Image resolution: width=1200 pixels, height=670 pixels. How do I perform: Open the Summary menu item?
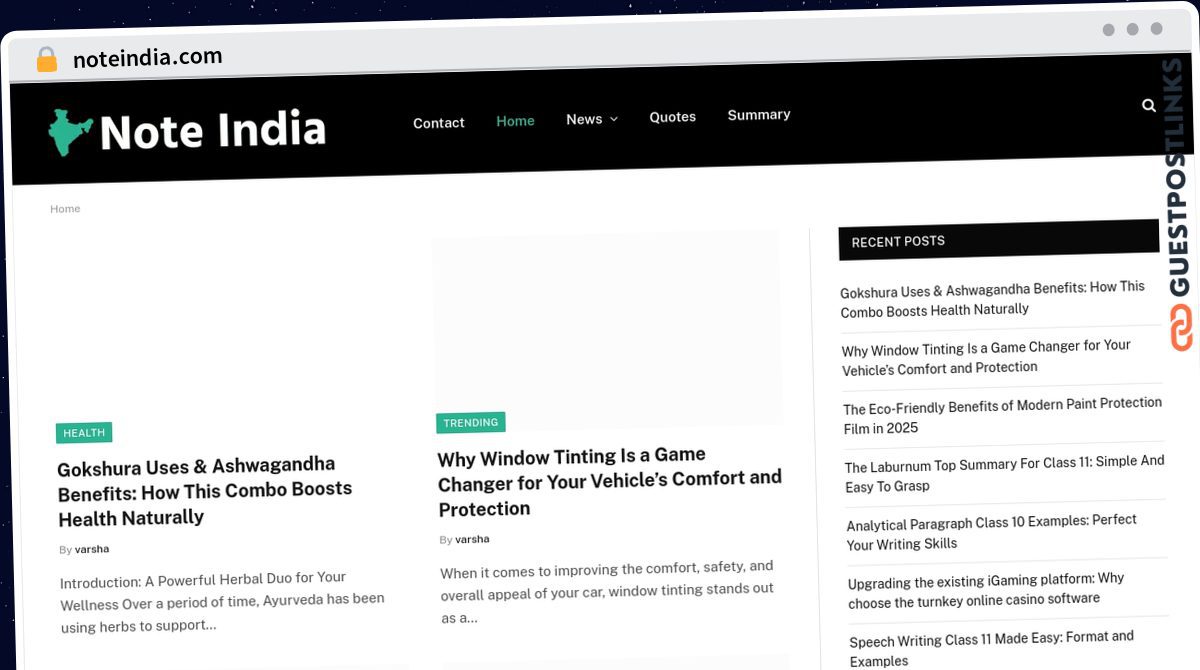tap(758, 115)
